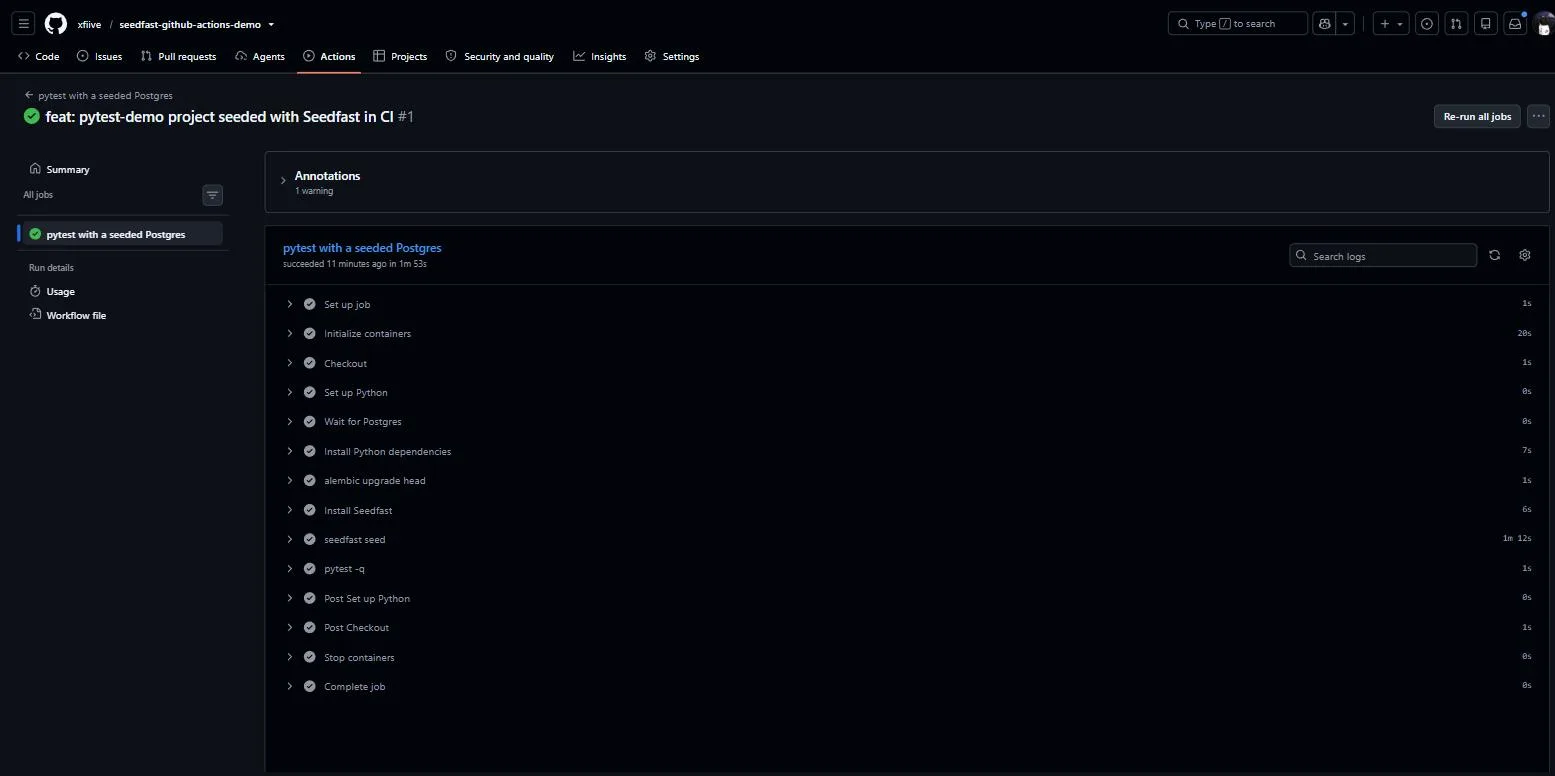Open the Copilot dropdown arrow
This screenshot has width=1555, height=776.
(1346, 24)
